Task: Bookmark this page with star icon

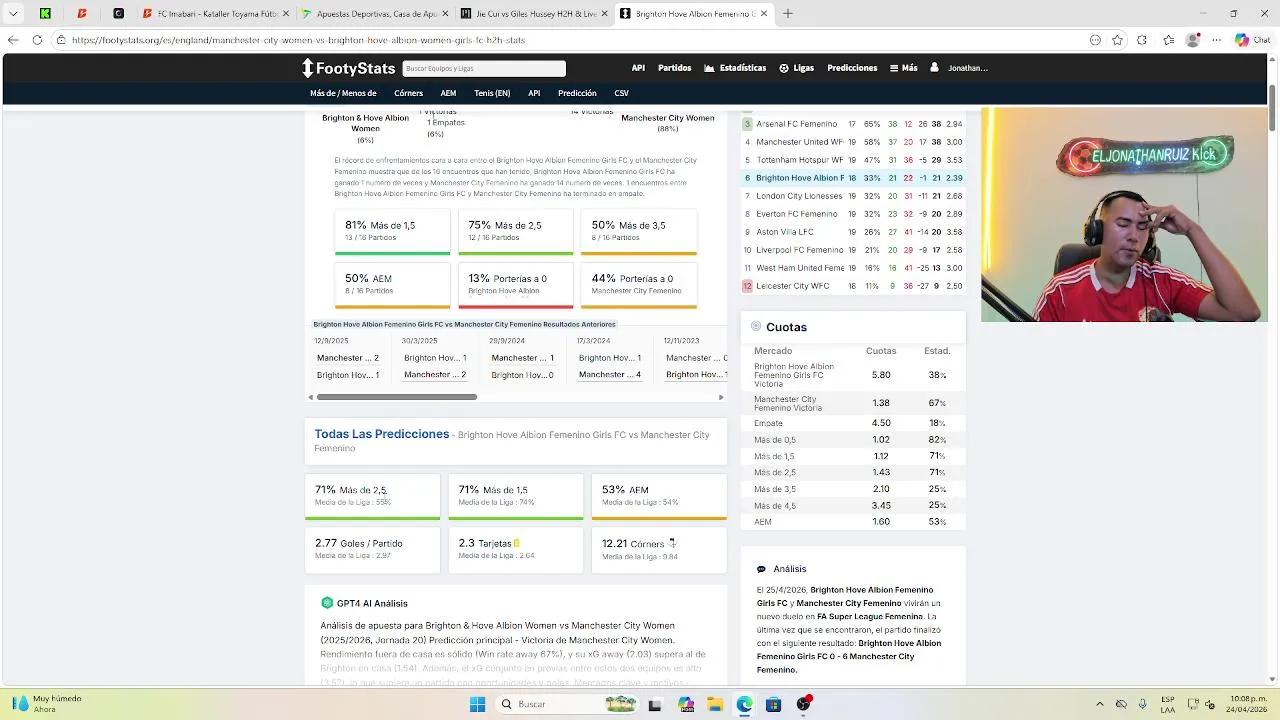Action: (x=1117, y=40)
